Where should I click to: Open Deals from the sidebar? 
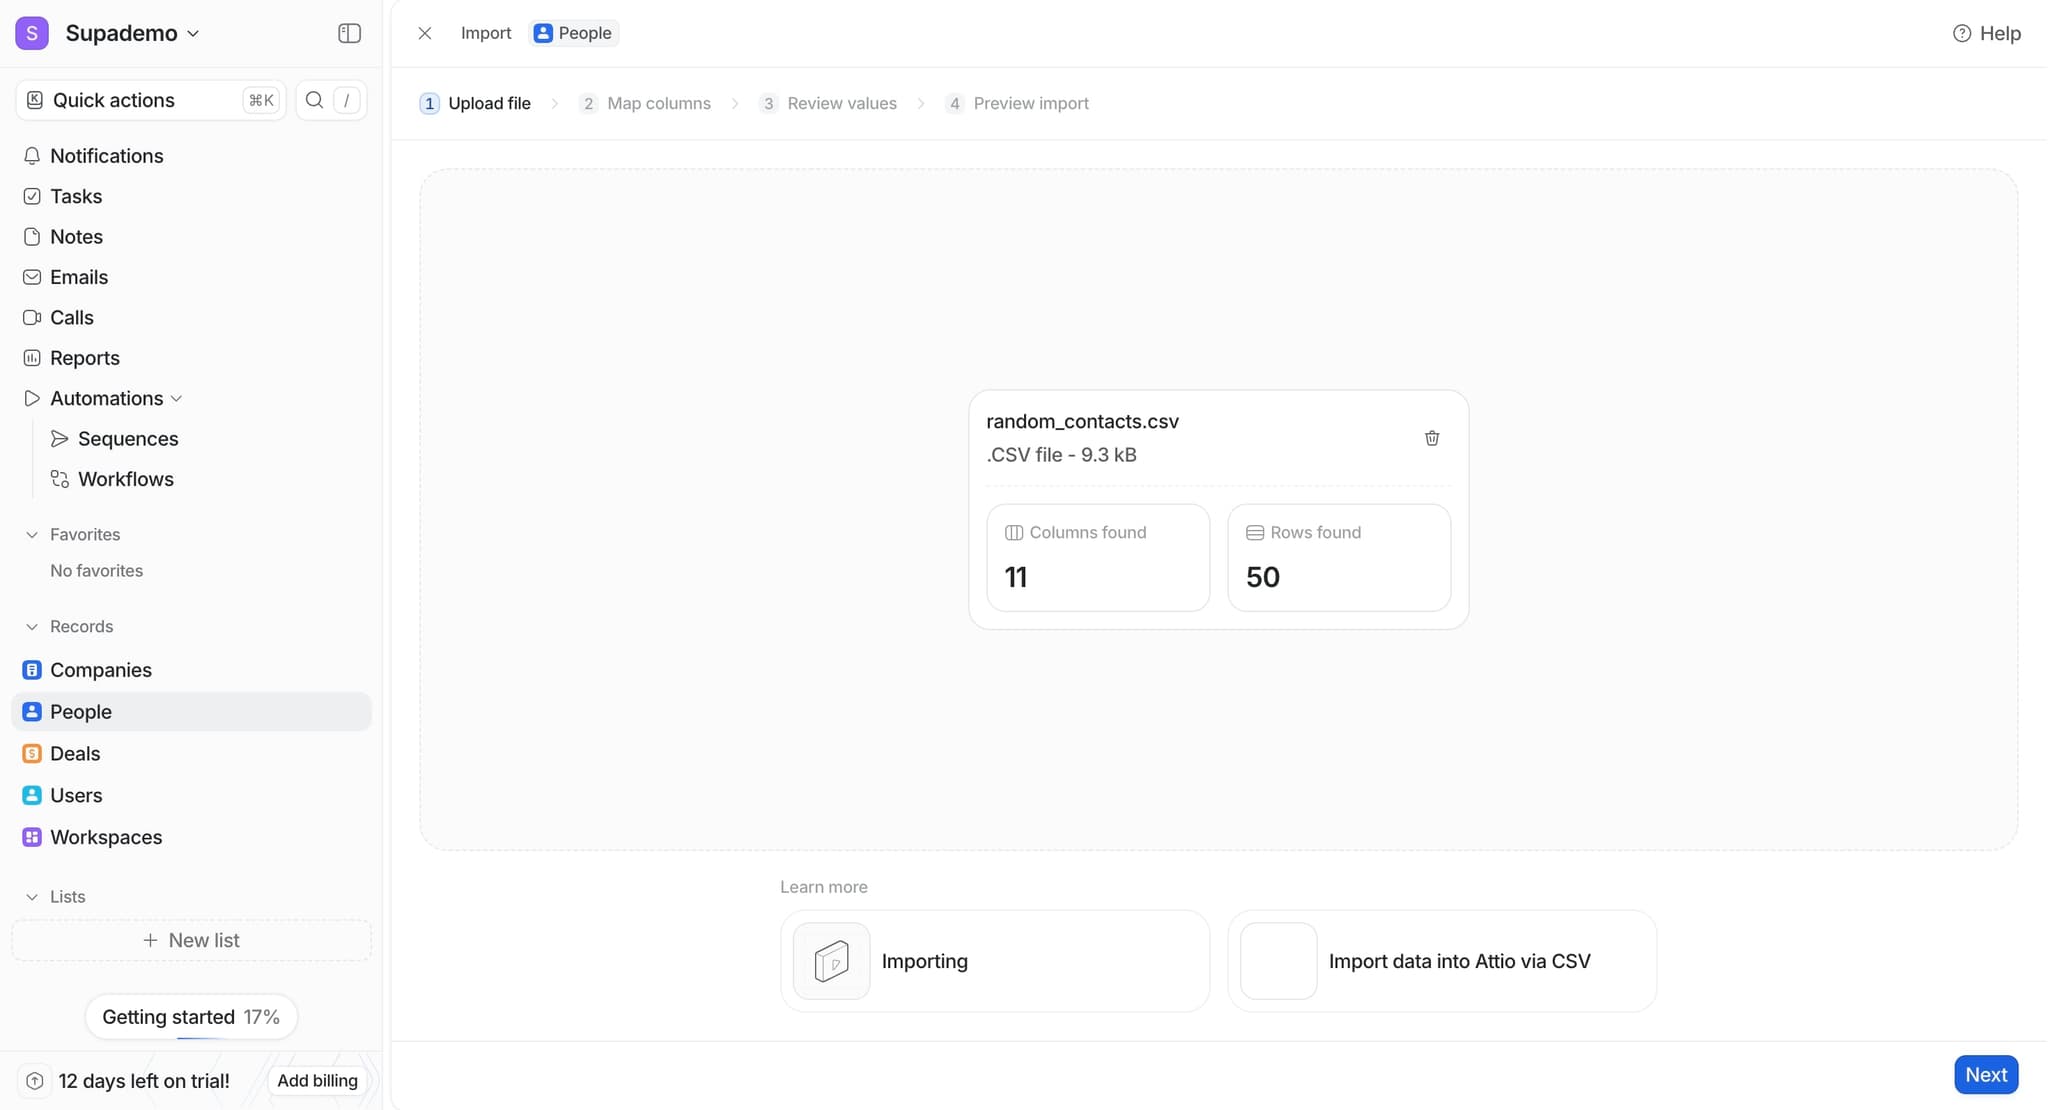(x=74, y=753)
